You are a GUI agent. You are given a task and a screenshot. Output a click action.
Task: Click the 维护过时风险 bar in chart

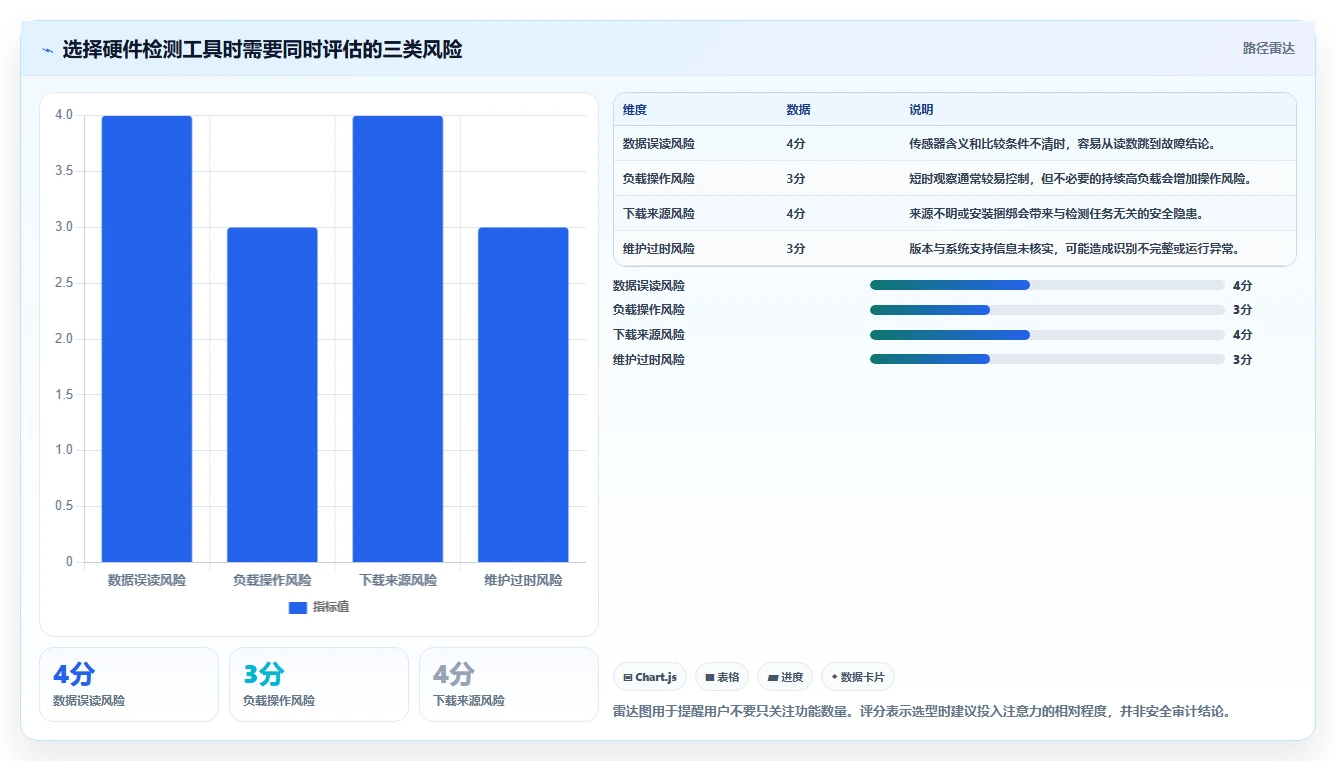click(x=523, y=395)
